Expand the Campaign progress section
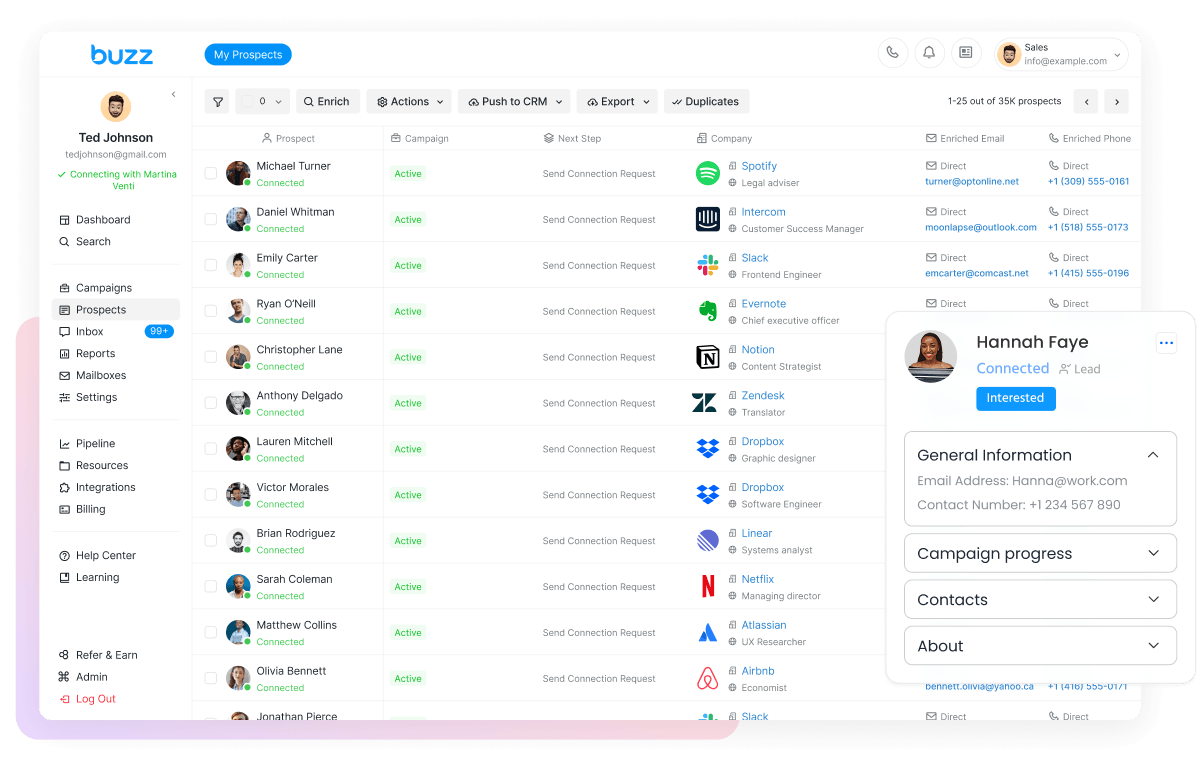Screen dimensions: 1200x768 [x=1040, y=553]
